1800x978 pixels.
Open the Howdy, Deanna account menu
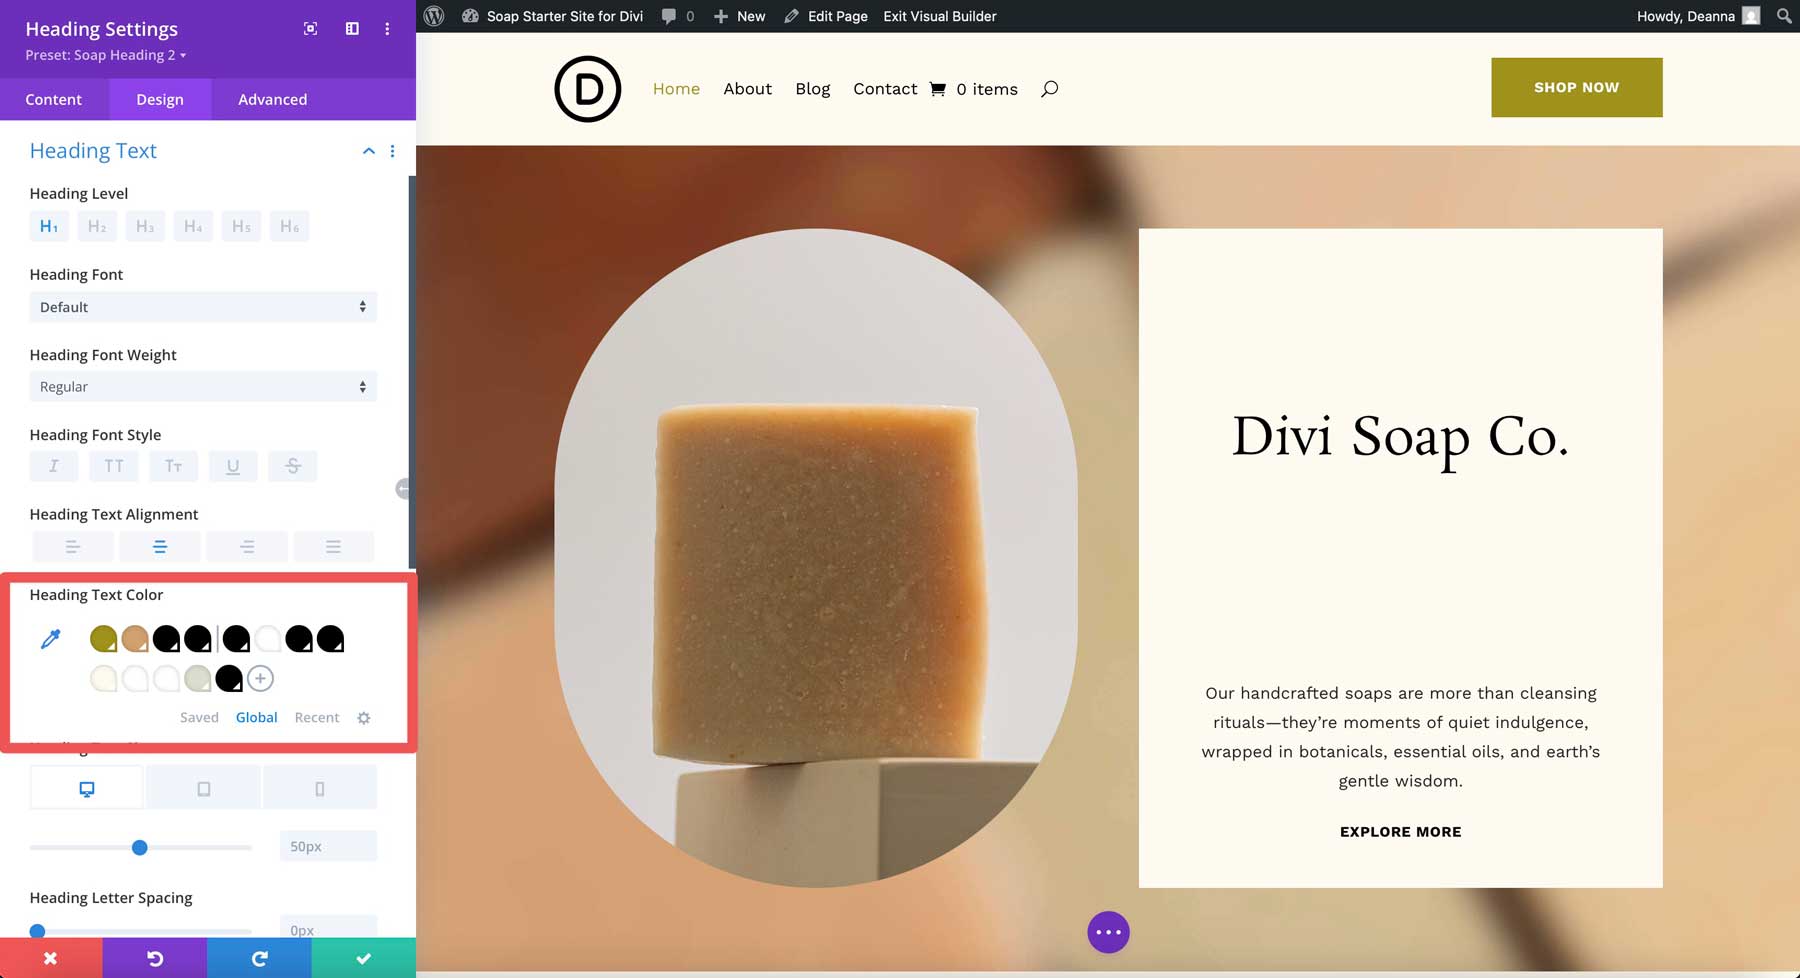coord(1698,16)
